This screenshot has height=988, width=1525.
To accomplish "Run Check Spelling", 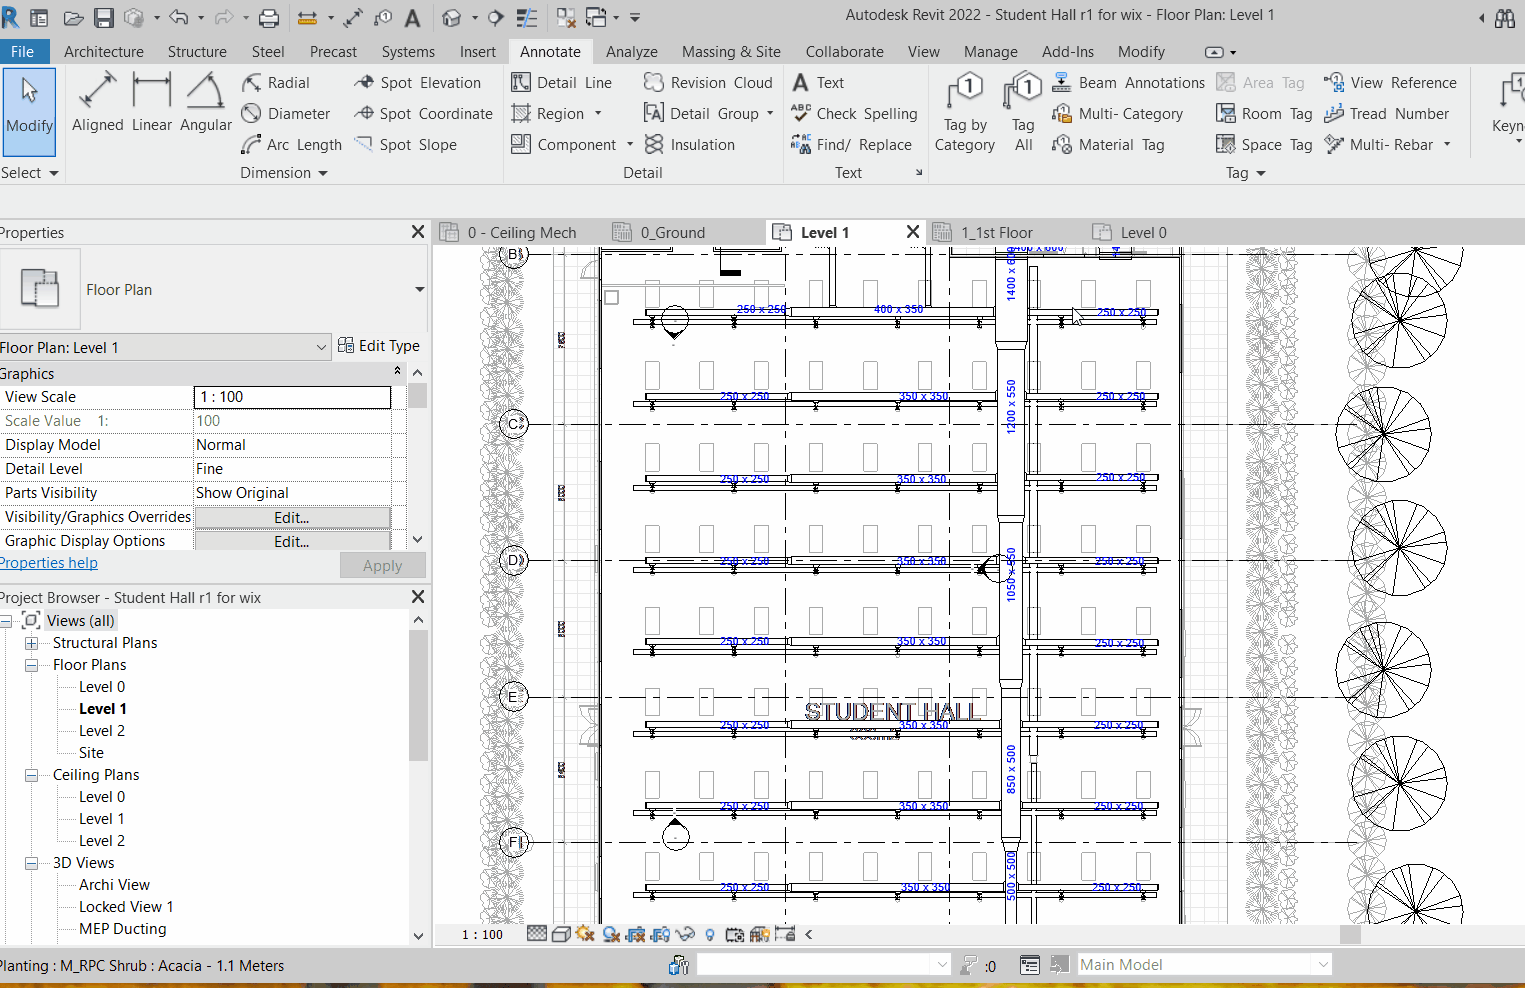I will [854, 114].
